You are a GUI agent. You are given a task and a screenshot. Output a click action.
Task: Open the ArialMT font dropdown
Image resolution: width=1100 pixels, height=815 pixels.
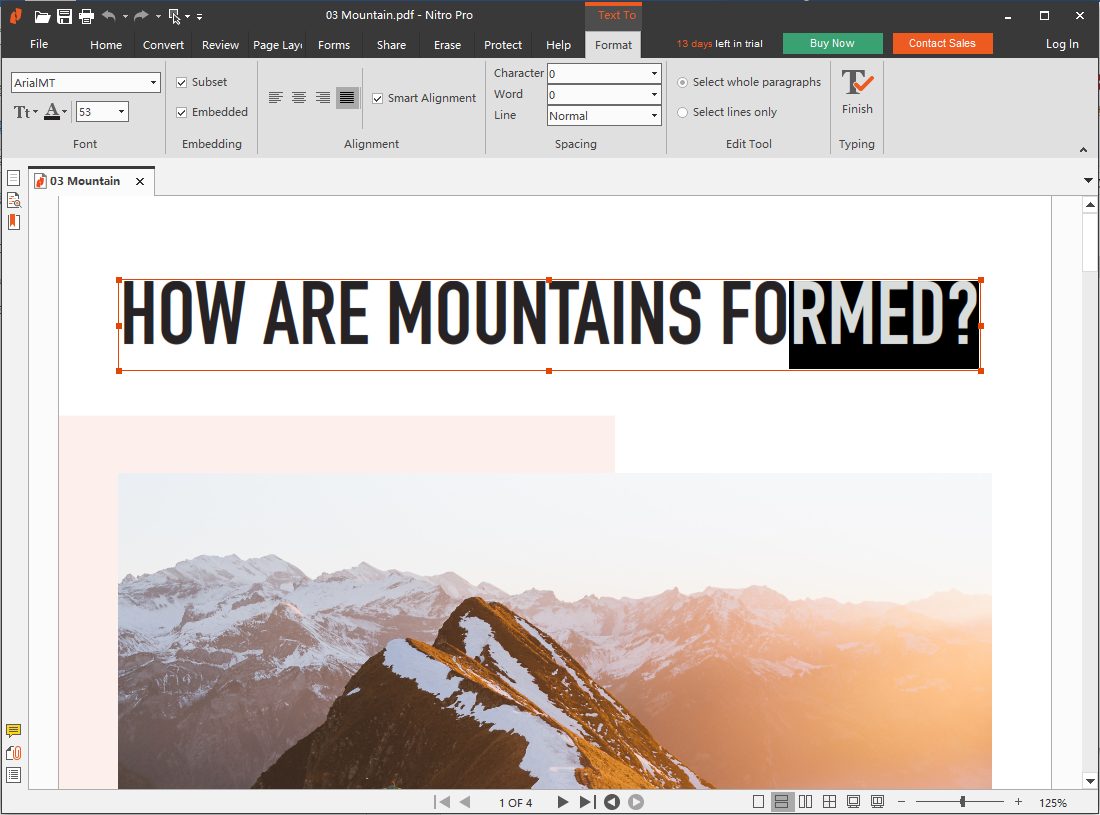pyautogui.click(x=153, y=83)
